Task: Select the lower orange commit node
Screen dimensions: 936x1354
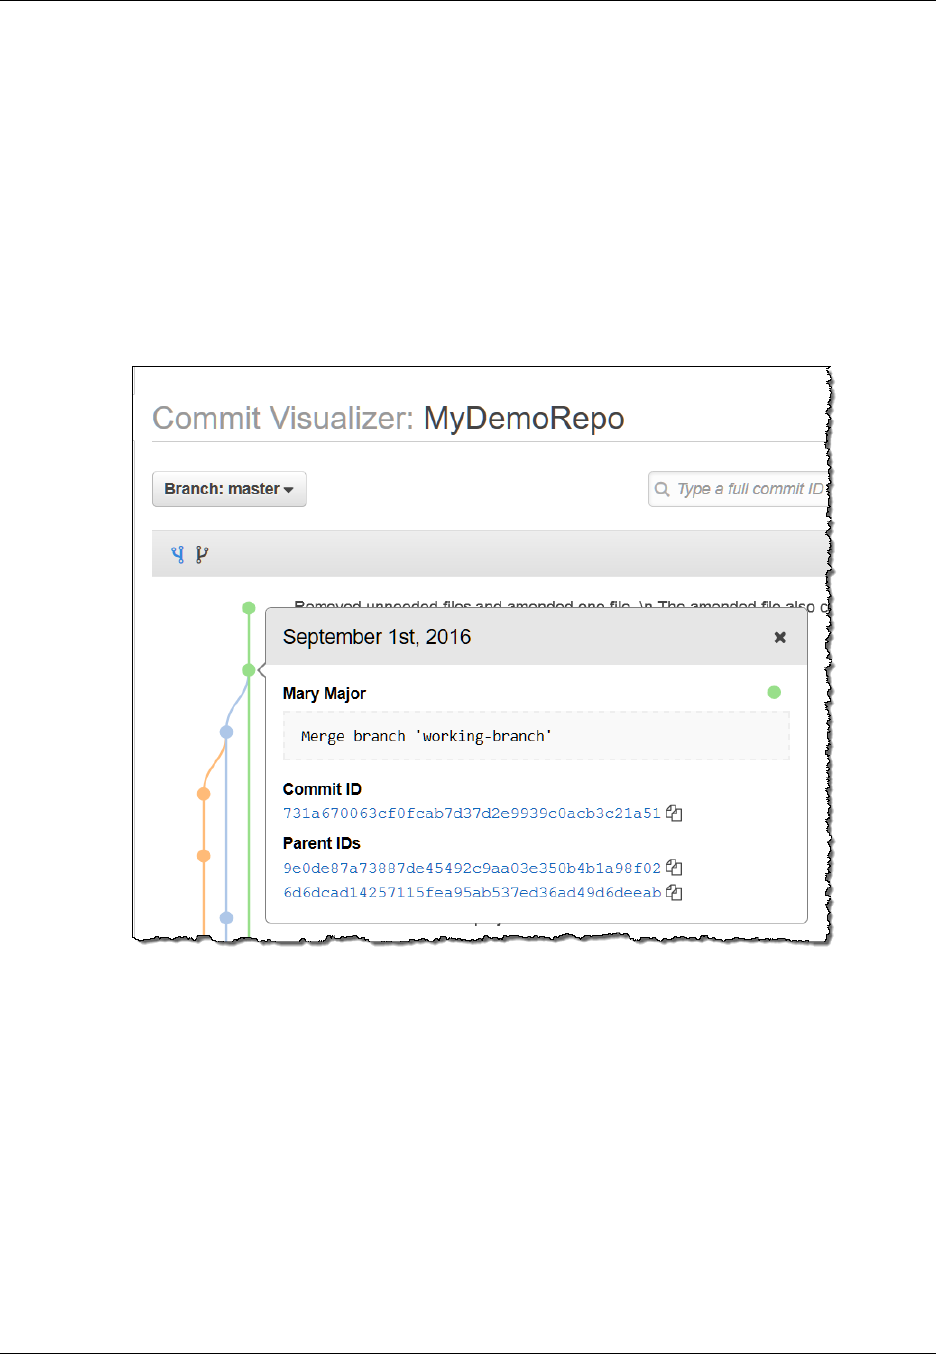Action: (x=204, y=856)
